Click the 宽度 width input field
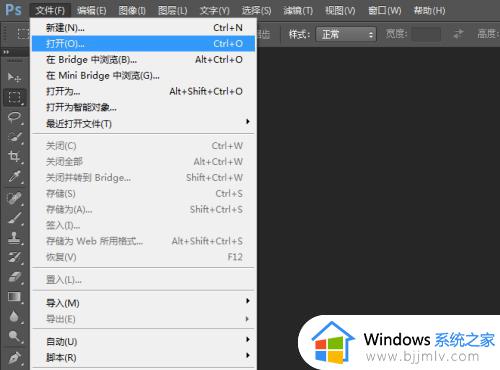Viewport: 500px width, 370px height. (x=426, y=34)
